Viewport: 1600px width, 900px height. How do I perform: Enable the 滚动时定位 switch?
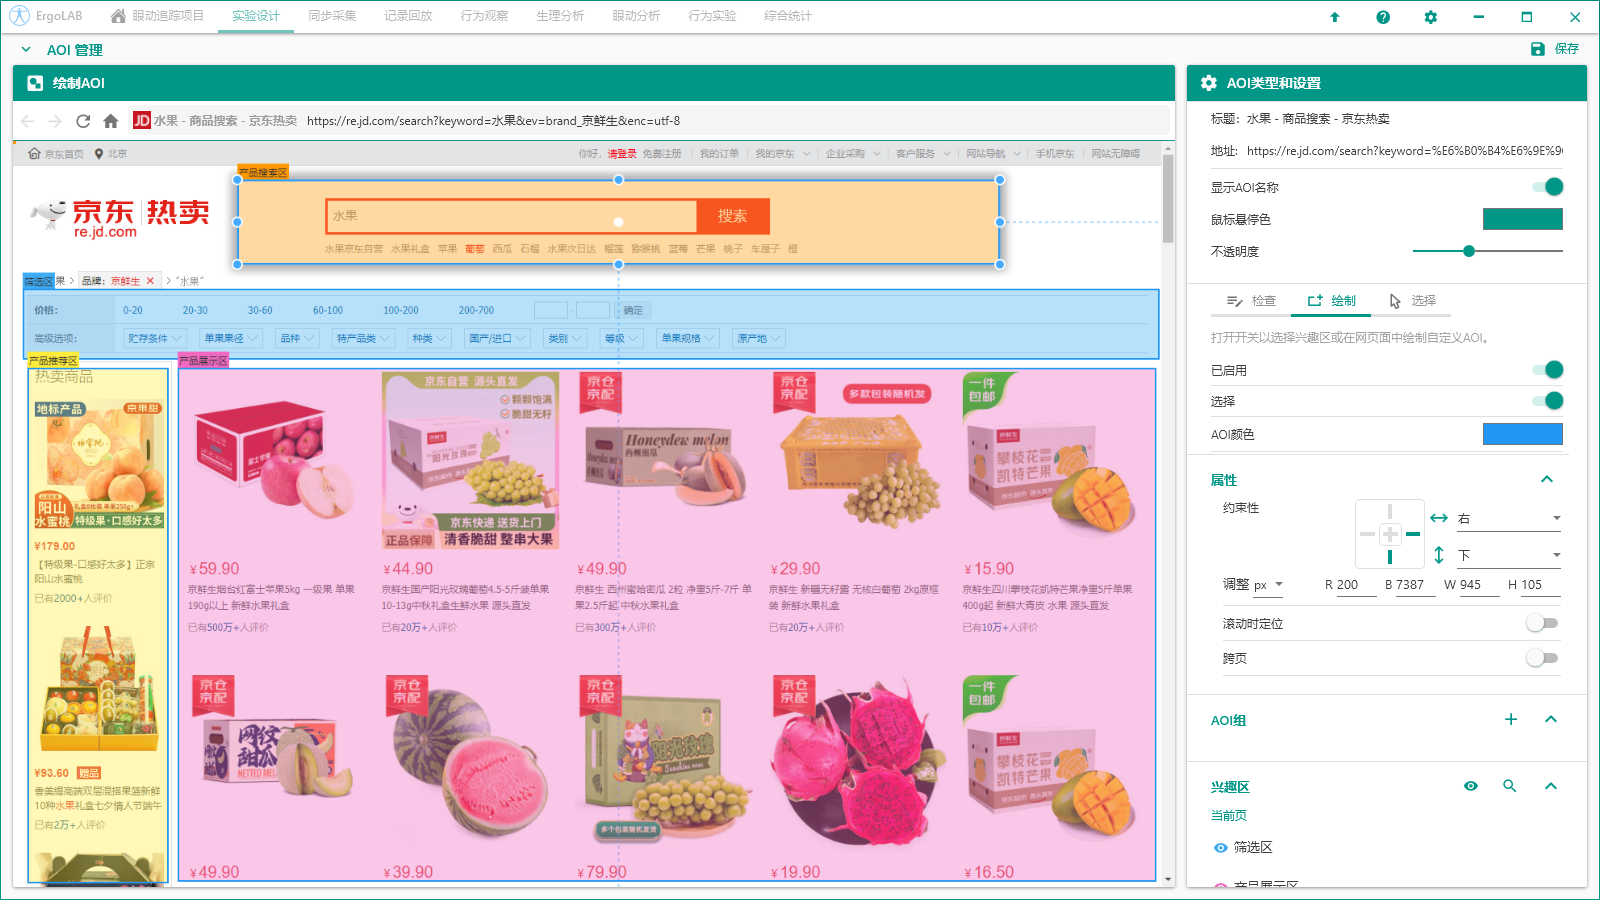(x=1542, y=623)
